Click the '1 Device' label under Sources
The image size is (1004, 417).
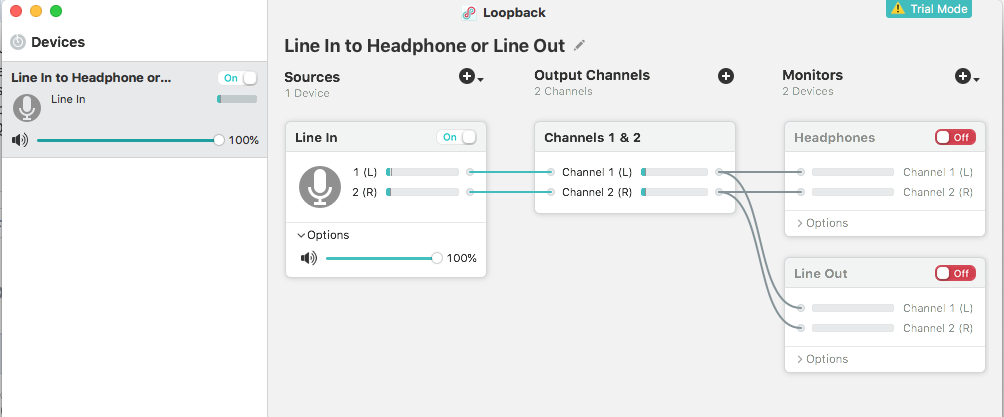[307, 94]
